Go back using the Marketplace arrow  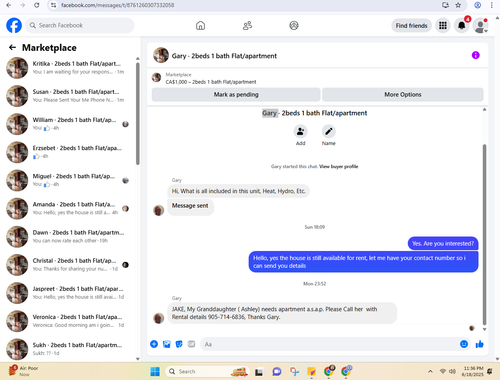click(x=12, y=48)
